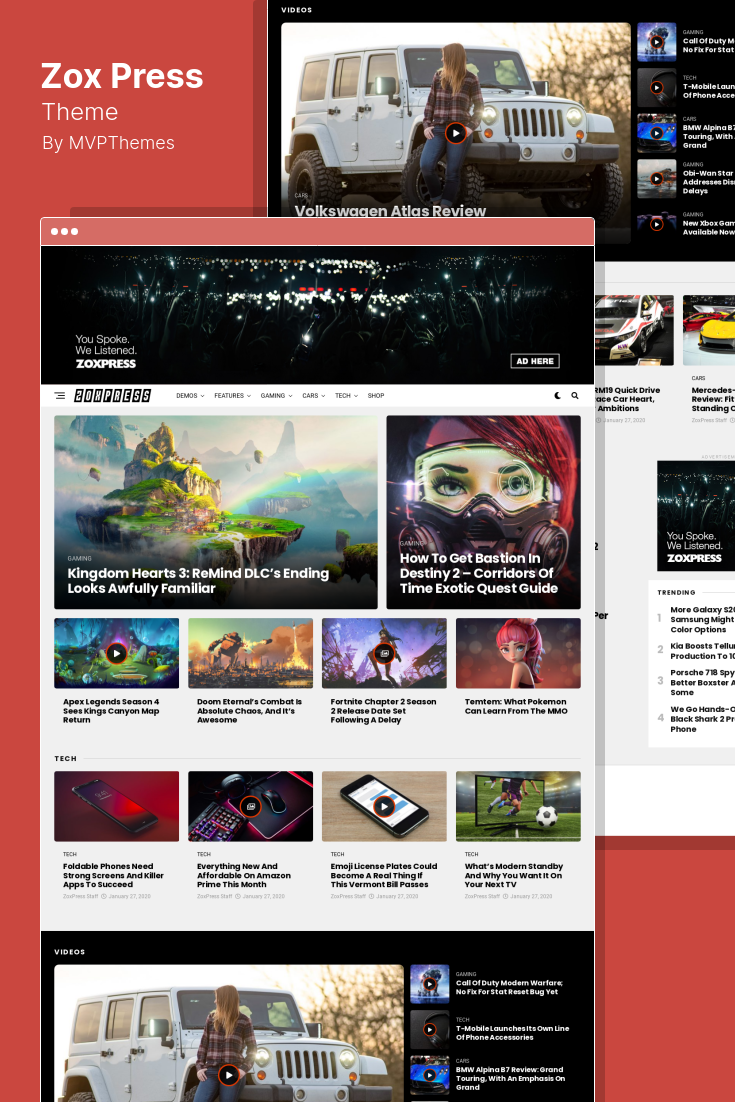Click TECH section heading

[65, 758]
